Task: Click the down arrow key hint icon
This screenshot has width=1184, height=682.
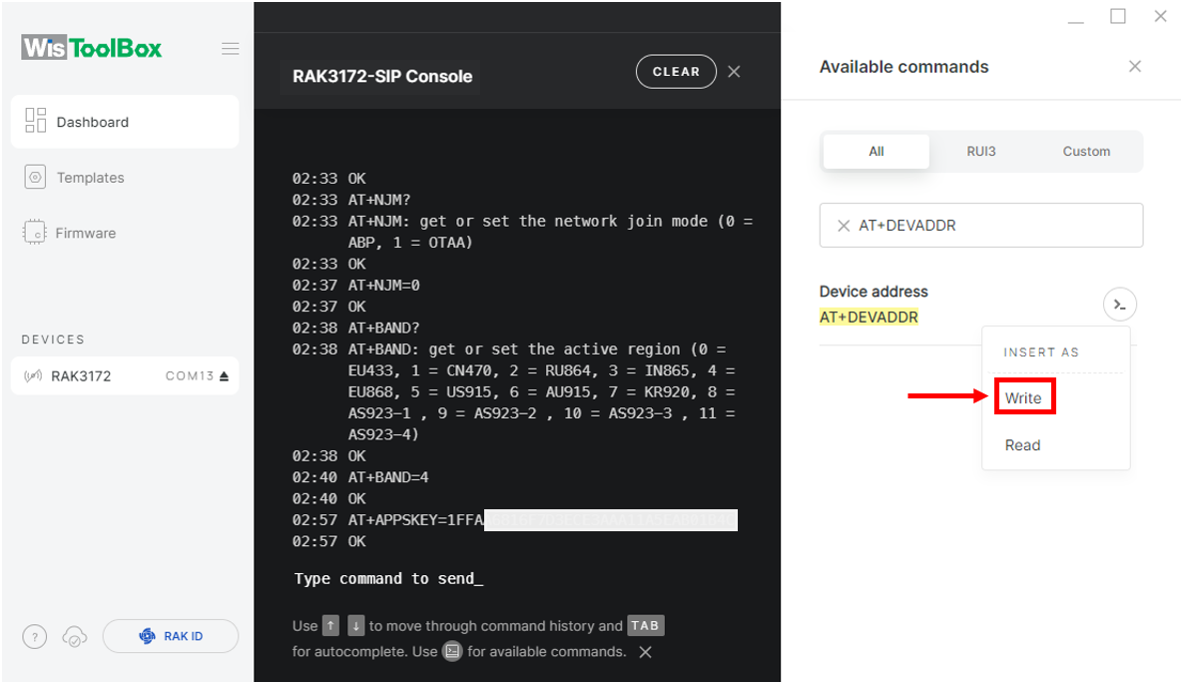Action: click(x=356, y=625)
